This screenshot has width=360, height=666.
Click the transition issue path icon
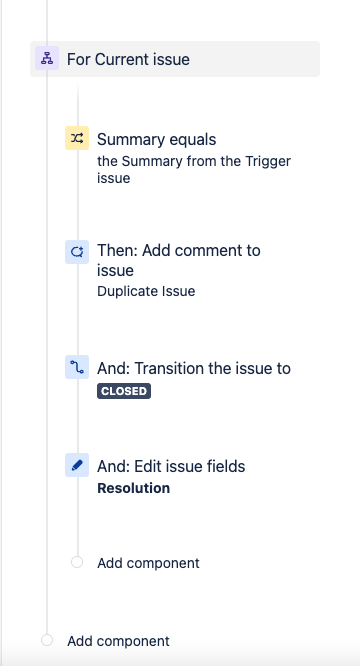77,367
